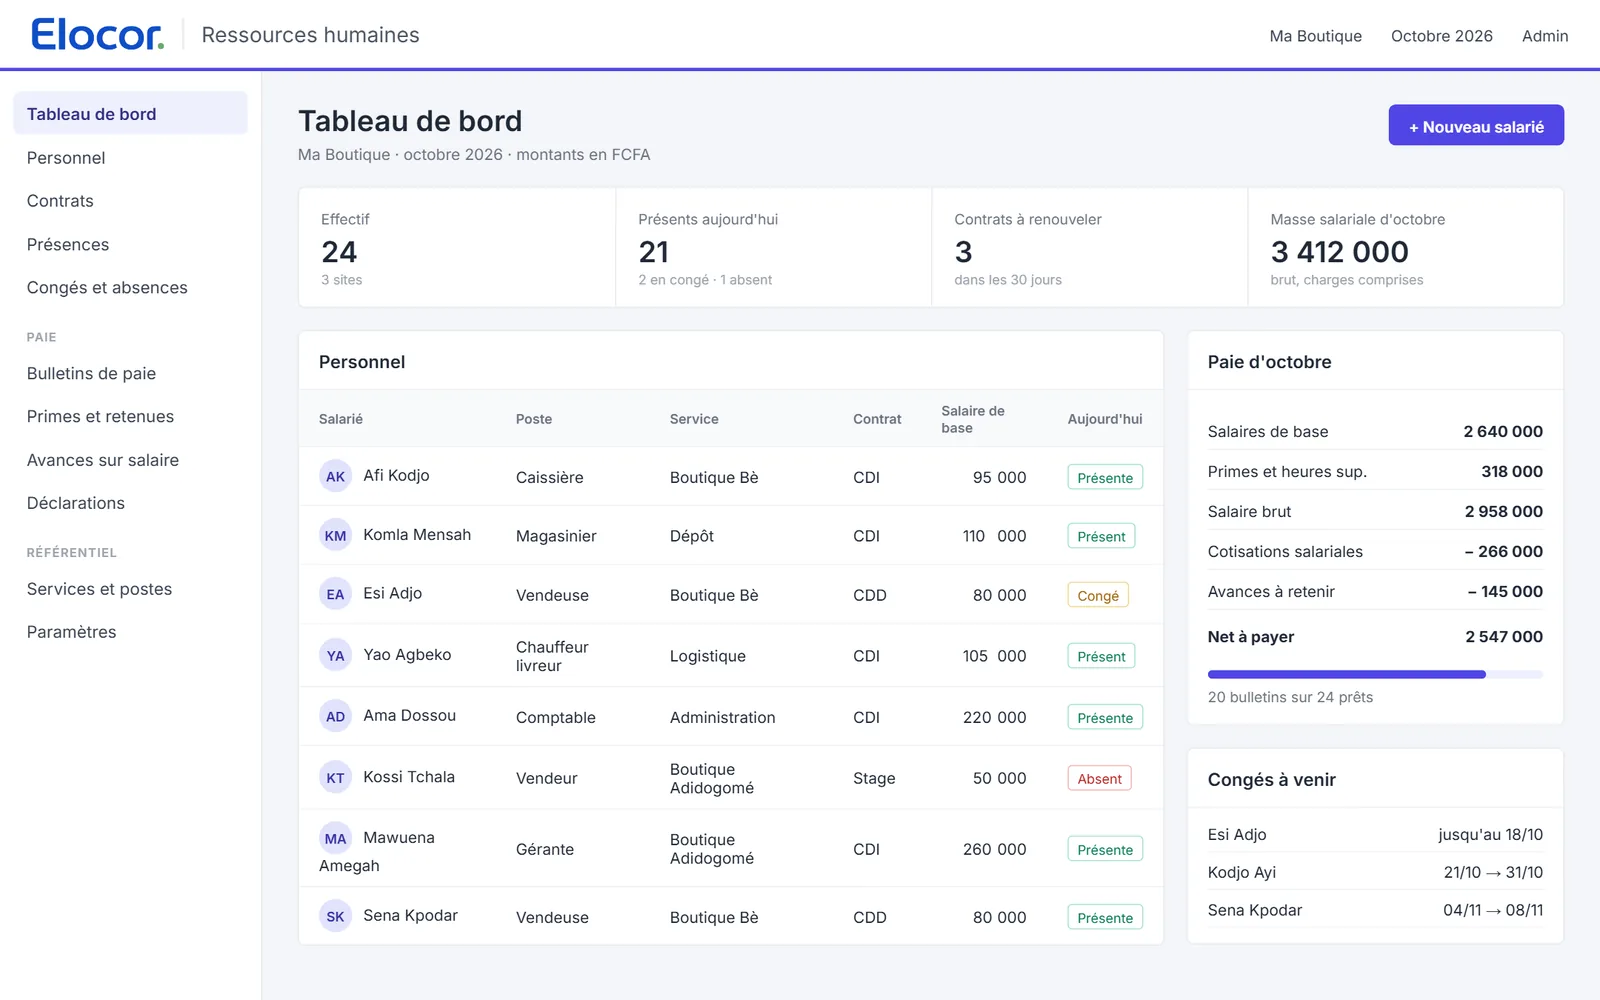The image size is (1600, 1000).
Task: Click the Contrats à renouveler card
Action: coord(1089,247)
